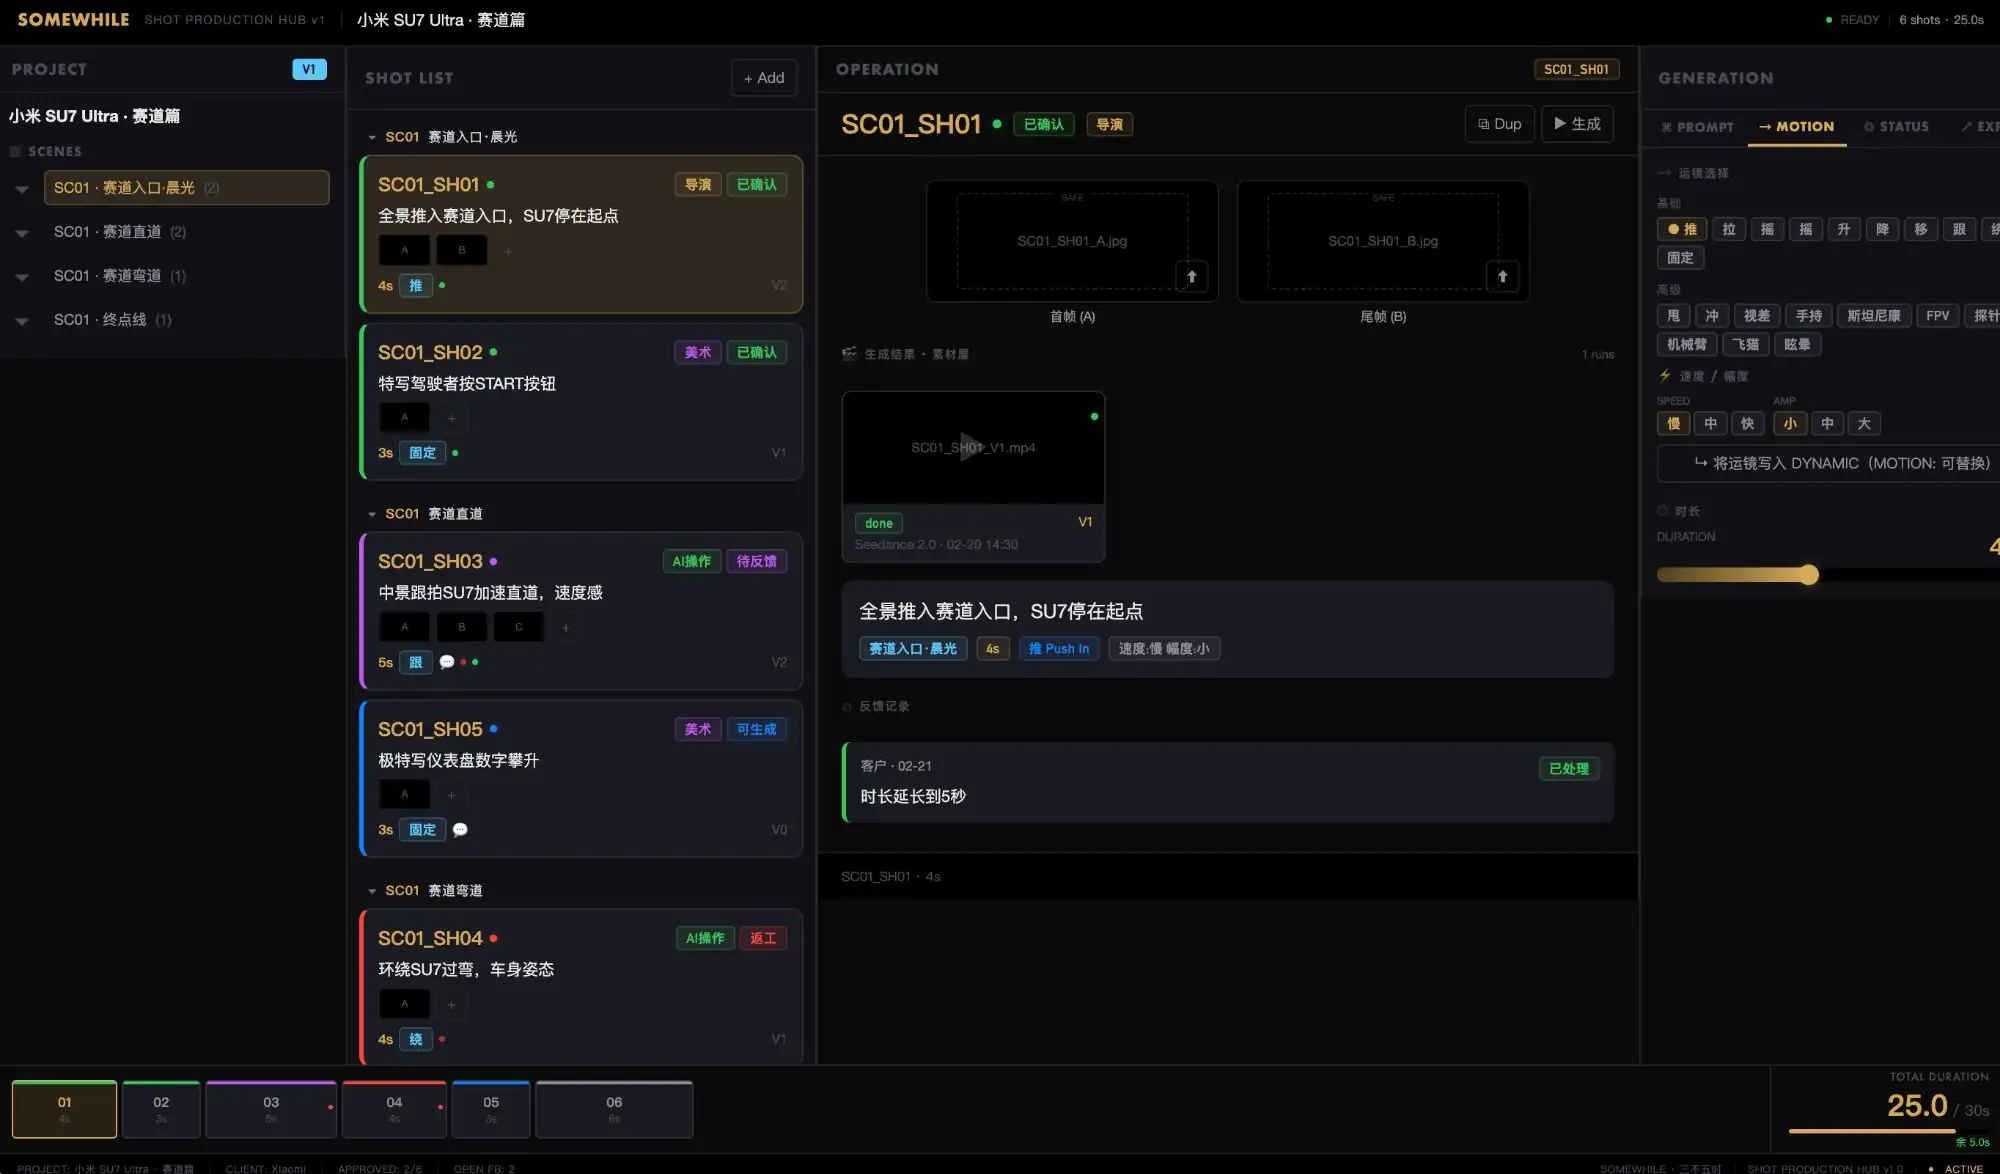Viewport: 2000px width, 1174px height.
Task: Click the 赛道入口·晨光 scene tag in shot summary
Action: [912, 649]
